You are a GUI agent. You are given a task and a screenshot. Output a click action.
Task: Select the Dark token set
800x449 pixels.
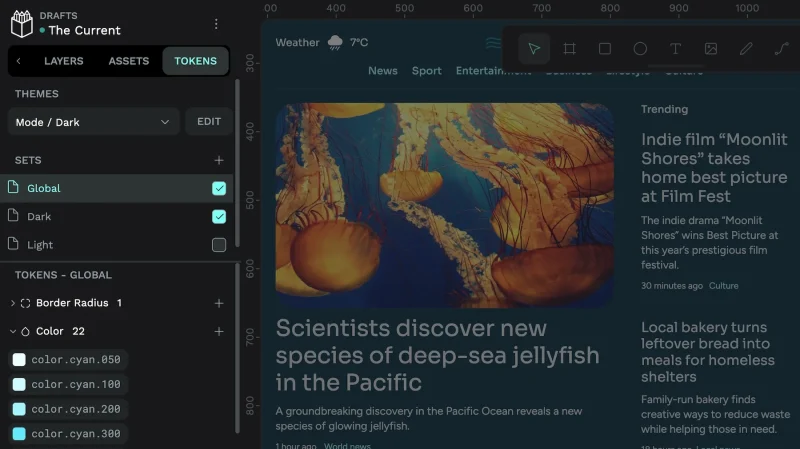[x=116, y=216]
